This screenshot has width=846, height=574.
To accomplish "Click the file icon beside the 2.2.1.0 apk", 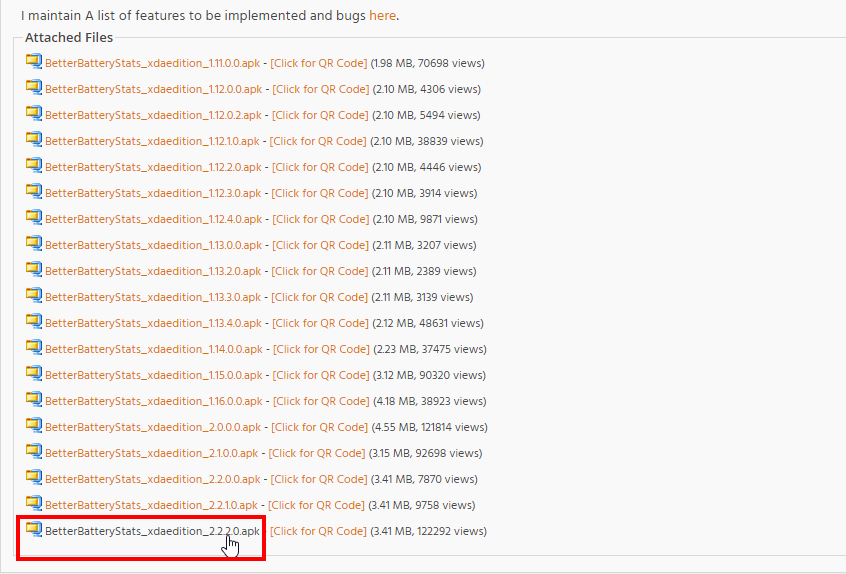I will coord(34,503).
